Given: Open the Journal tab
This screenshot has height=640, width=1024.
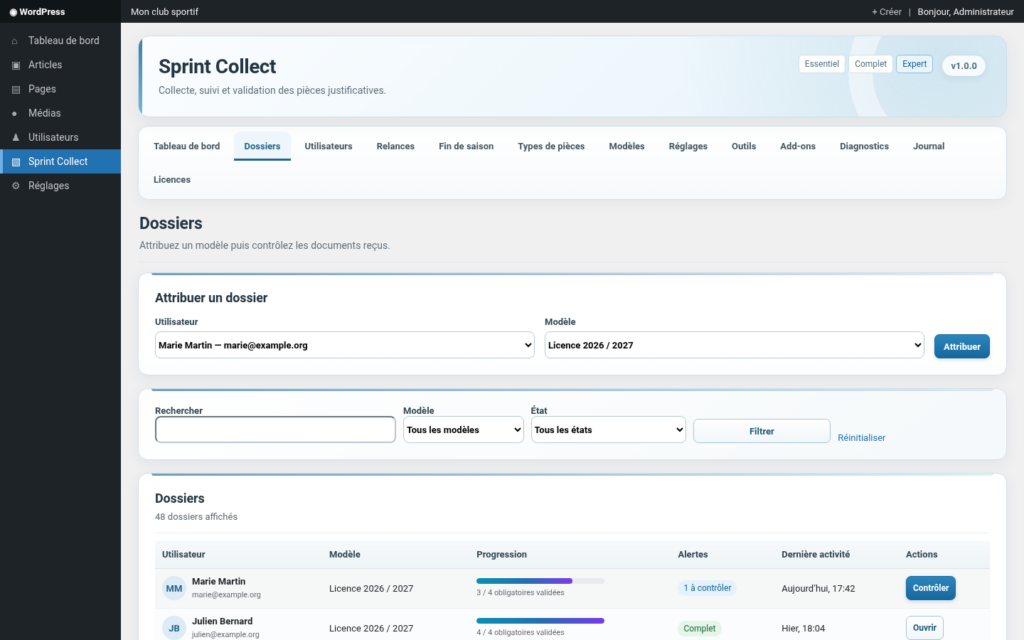Looking at the screenshot, I should point(928,146).
